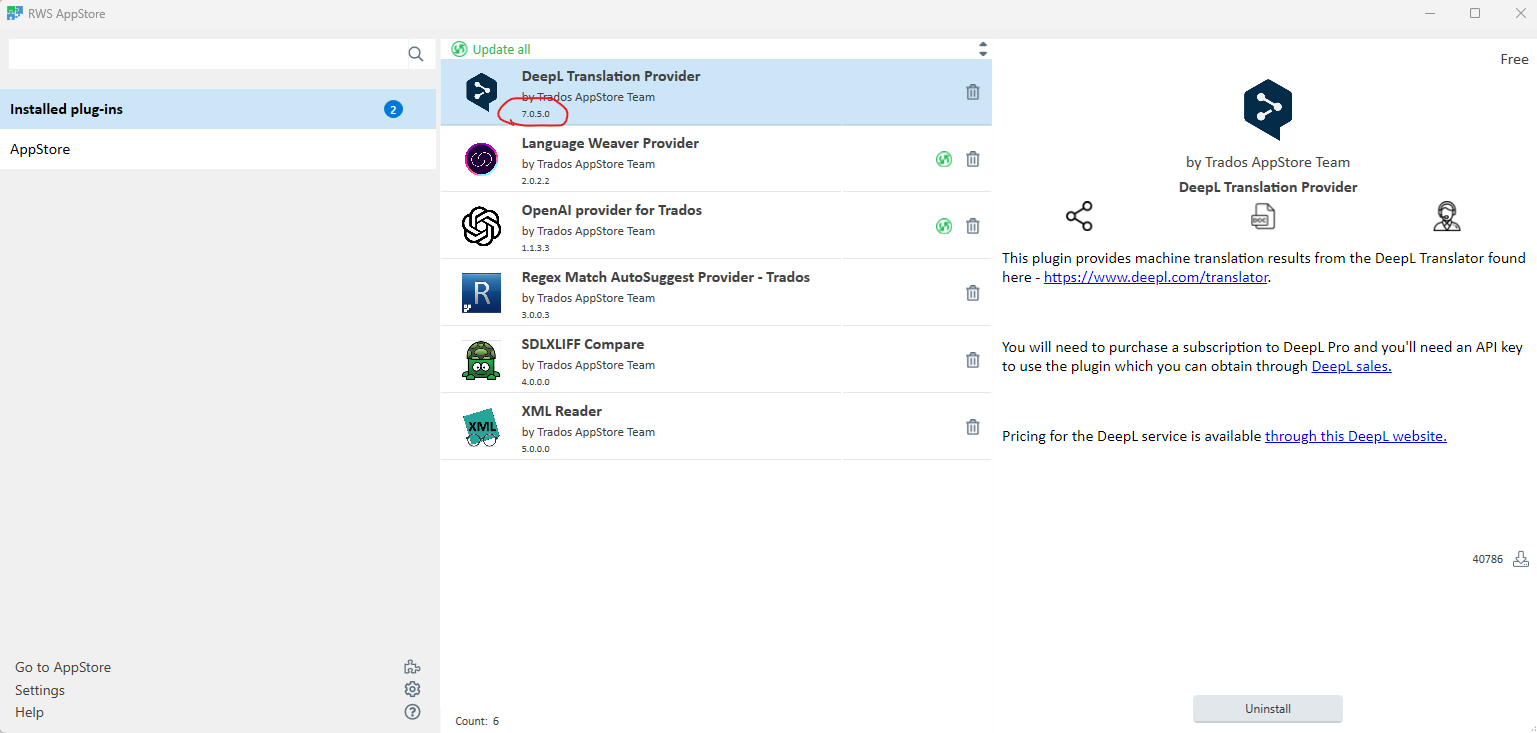Open the AppStore section
Viewport: 1537px width, 733px height.
click(218, 149)
